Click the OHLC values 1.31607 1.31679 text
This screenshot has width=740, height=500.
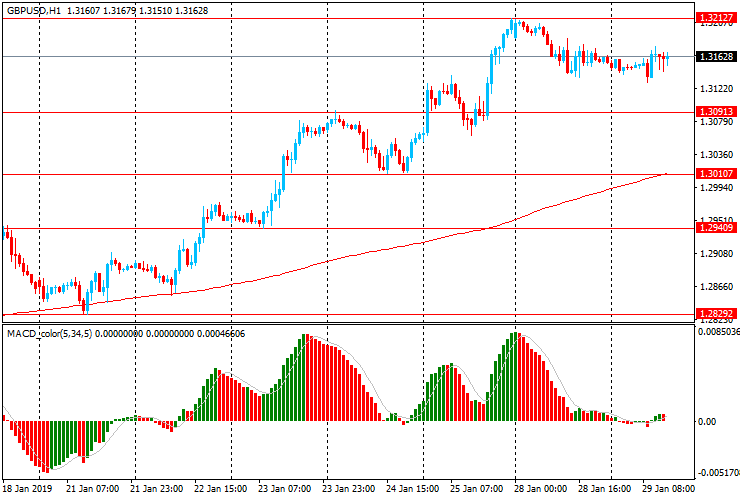[x=102, y=10]
